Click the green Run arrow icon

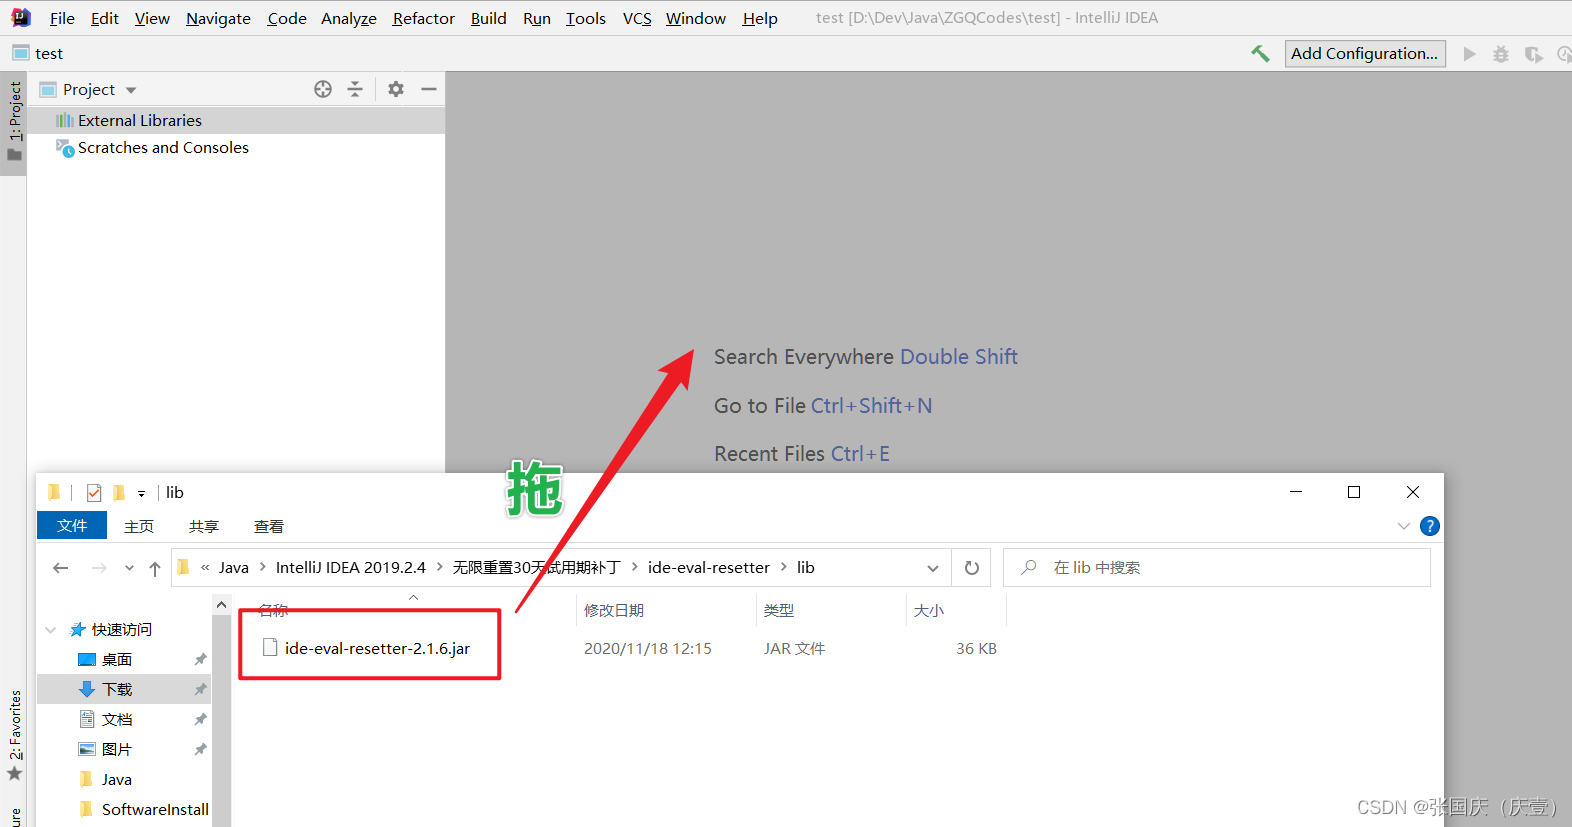click(x=1469, y=54)
